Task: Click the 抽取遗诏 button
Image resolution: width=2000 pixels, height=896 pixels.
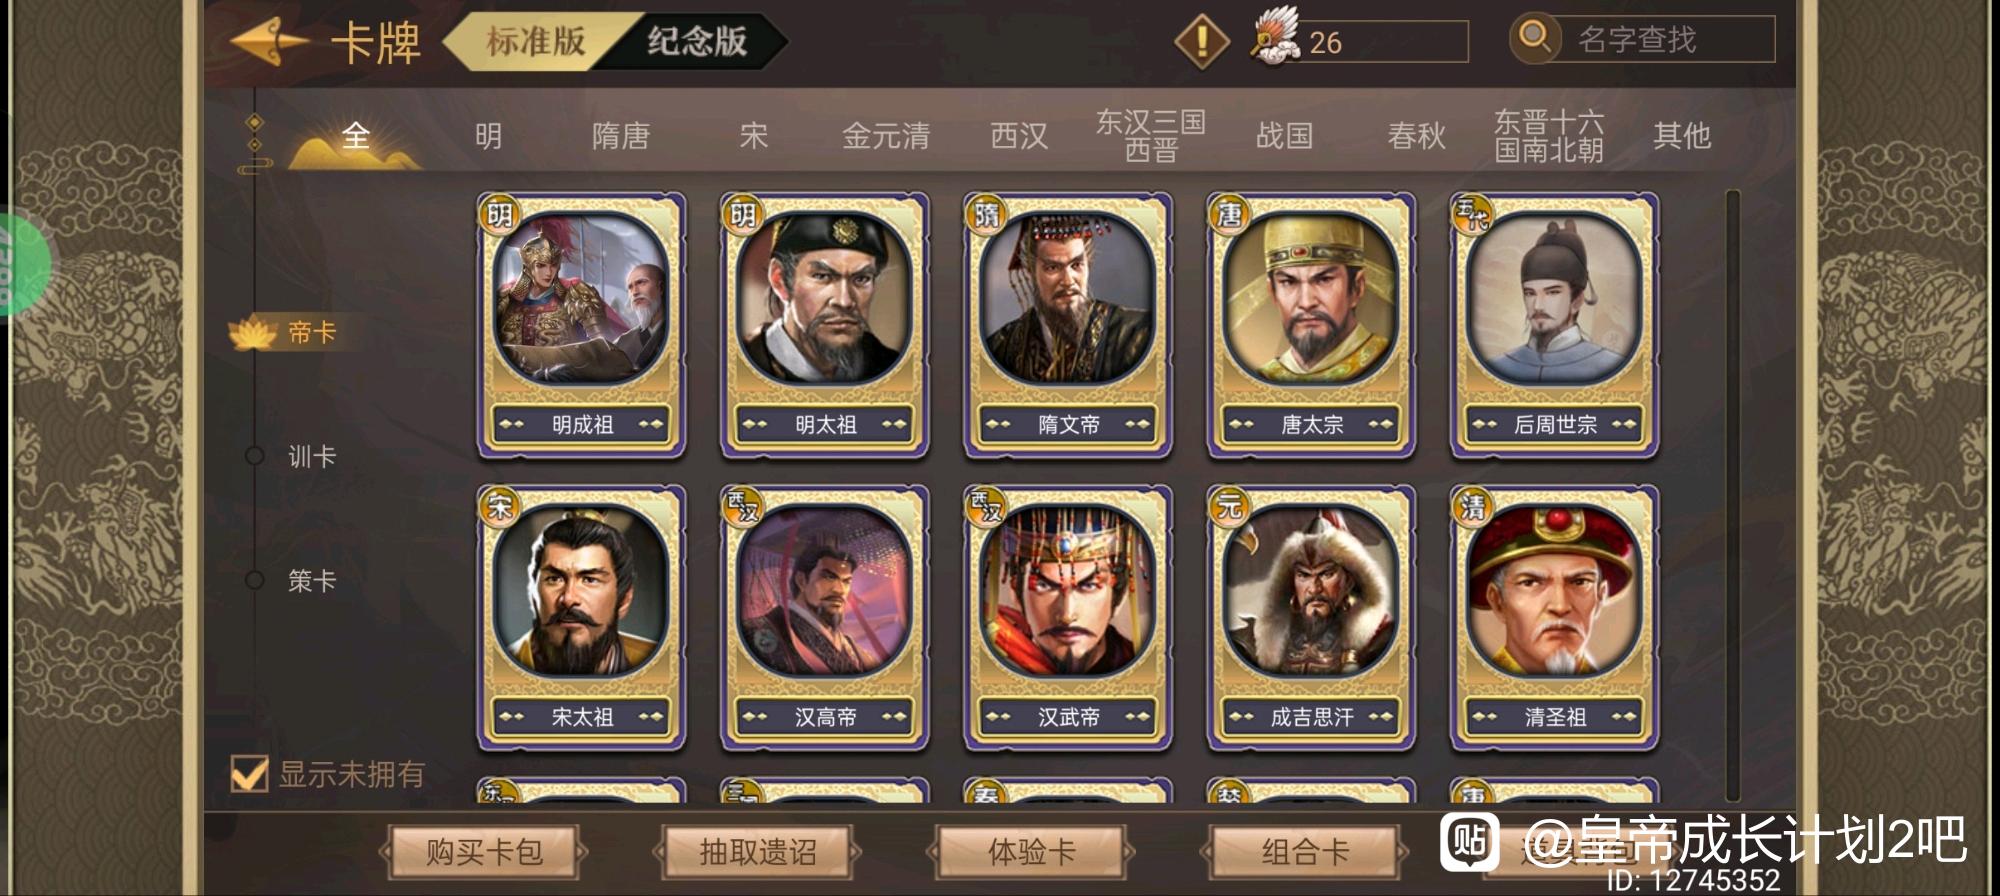Action: (758, 852)
